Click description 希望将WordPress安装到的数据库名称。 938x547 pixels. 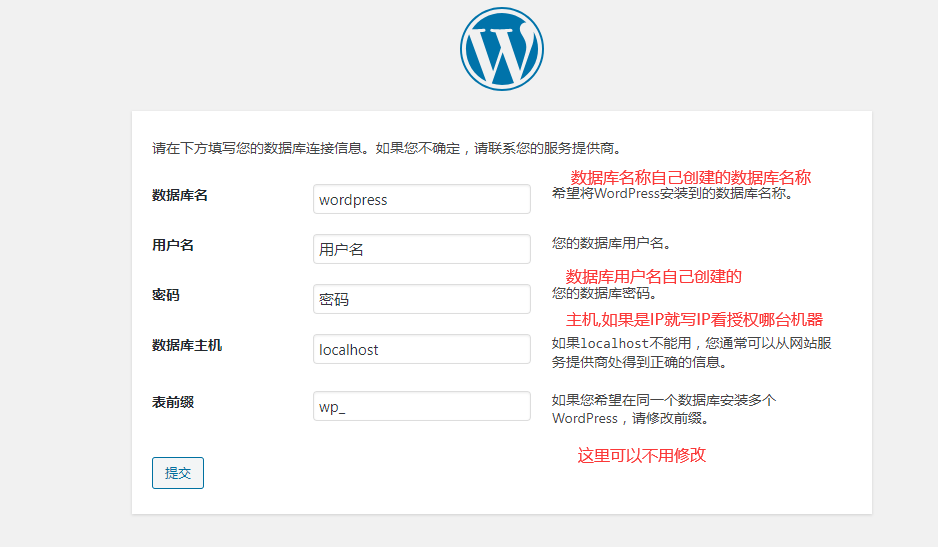click(x=673, y=193)
